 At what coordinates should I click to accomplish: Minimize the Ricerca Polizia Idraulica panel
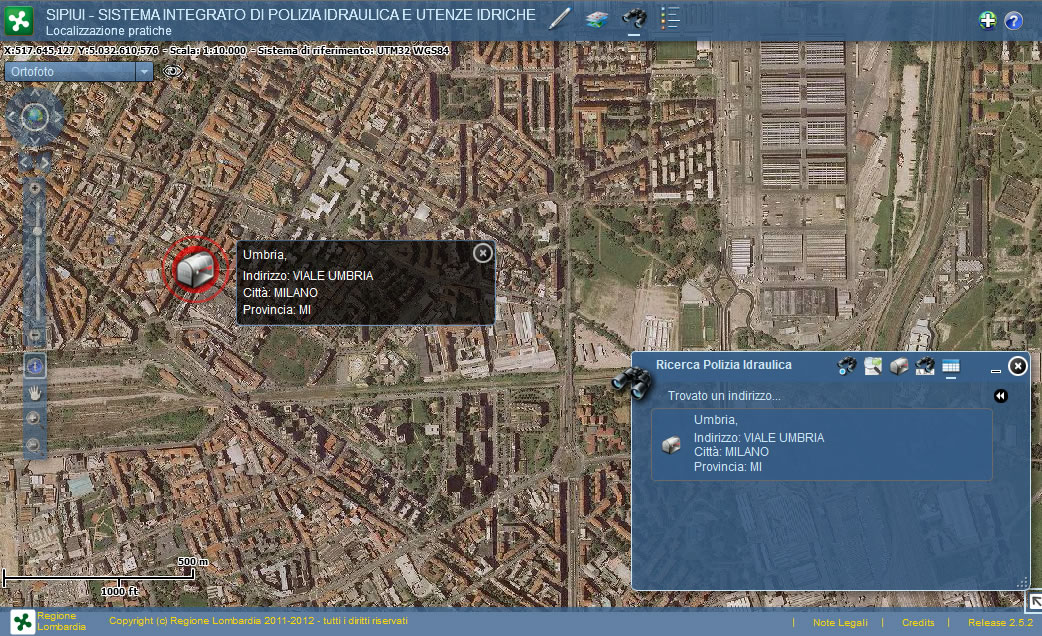(995, 371)
